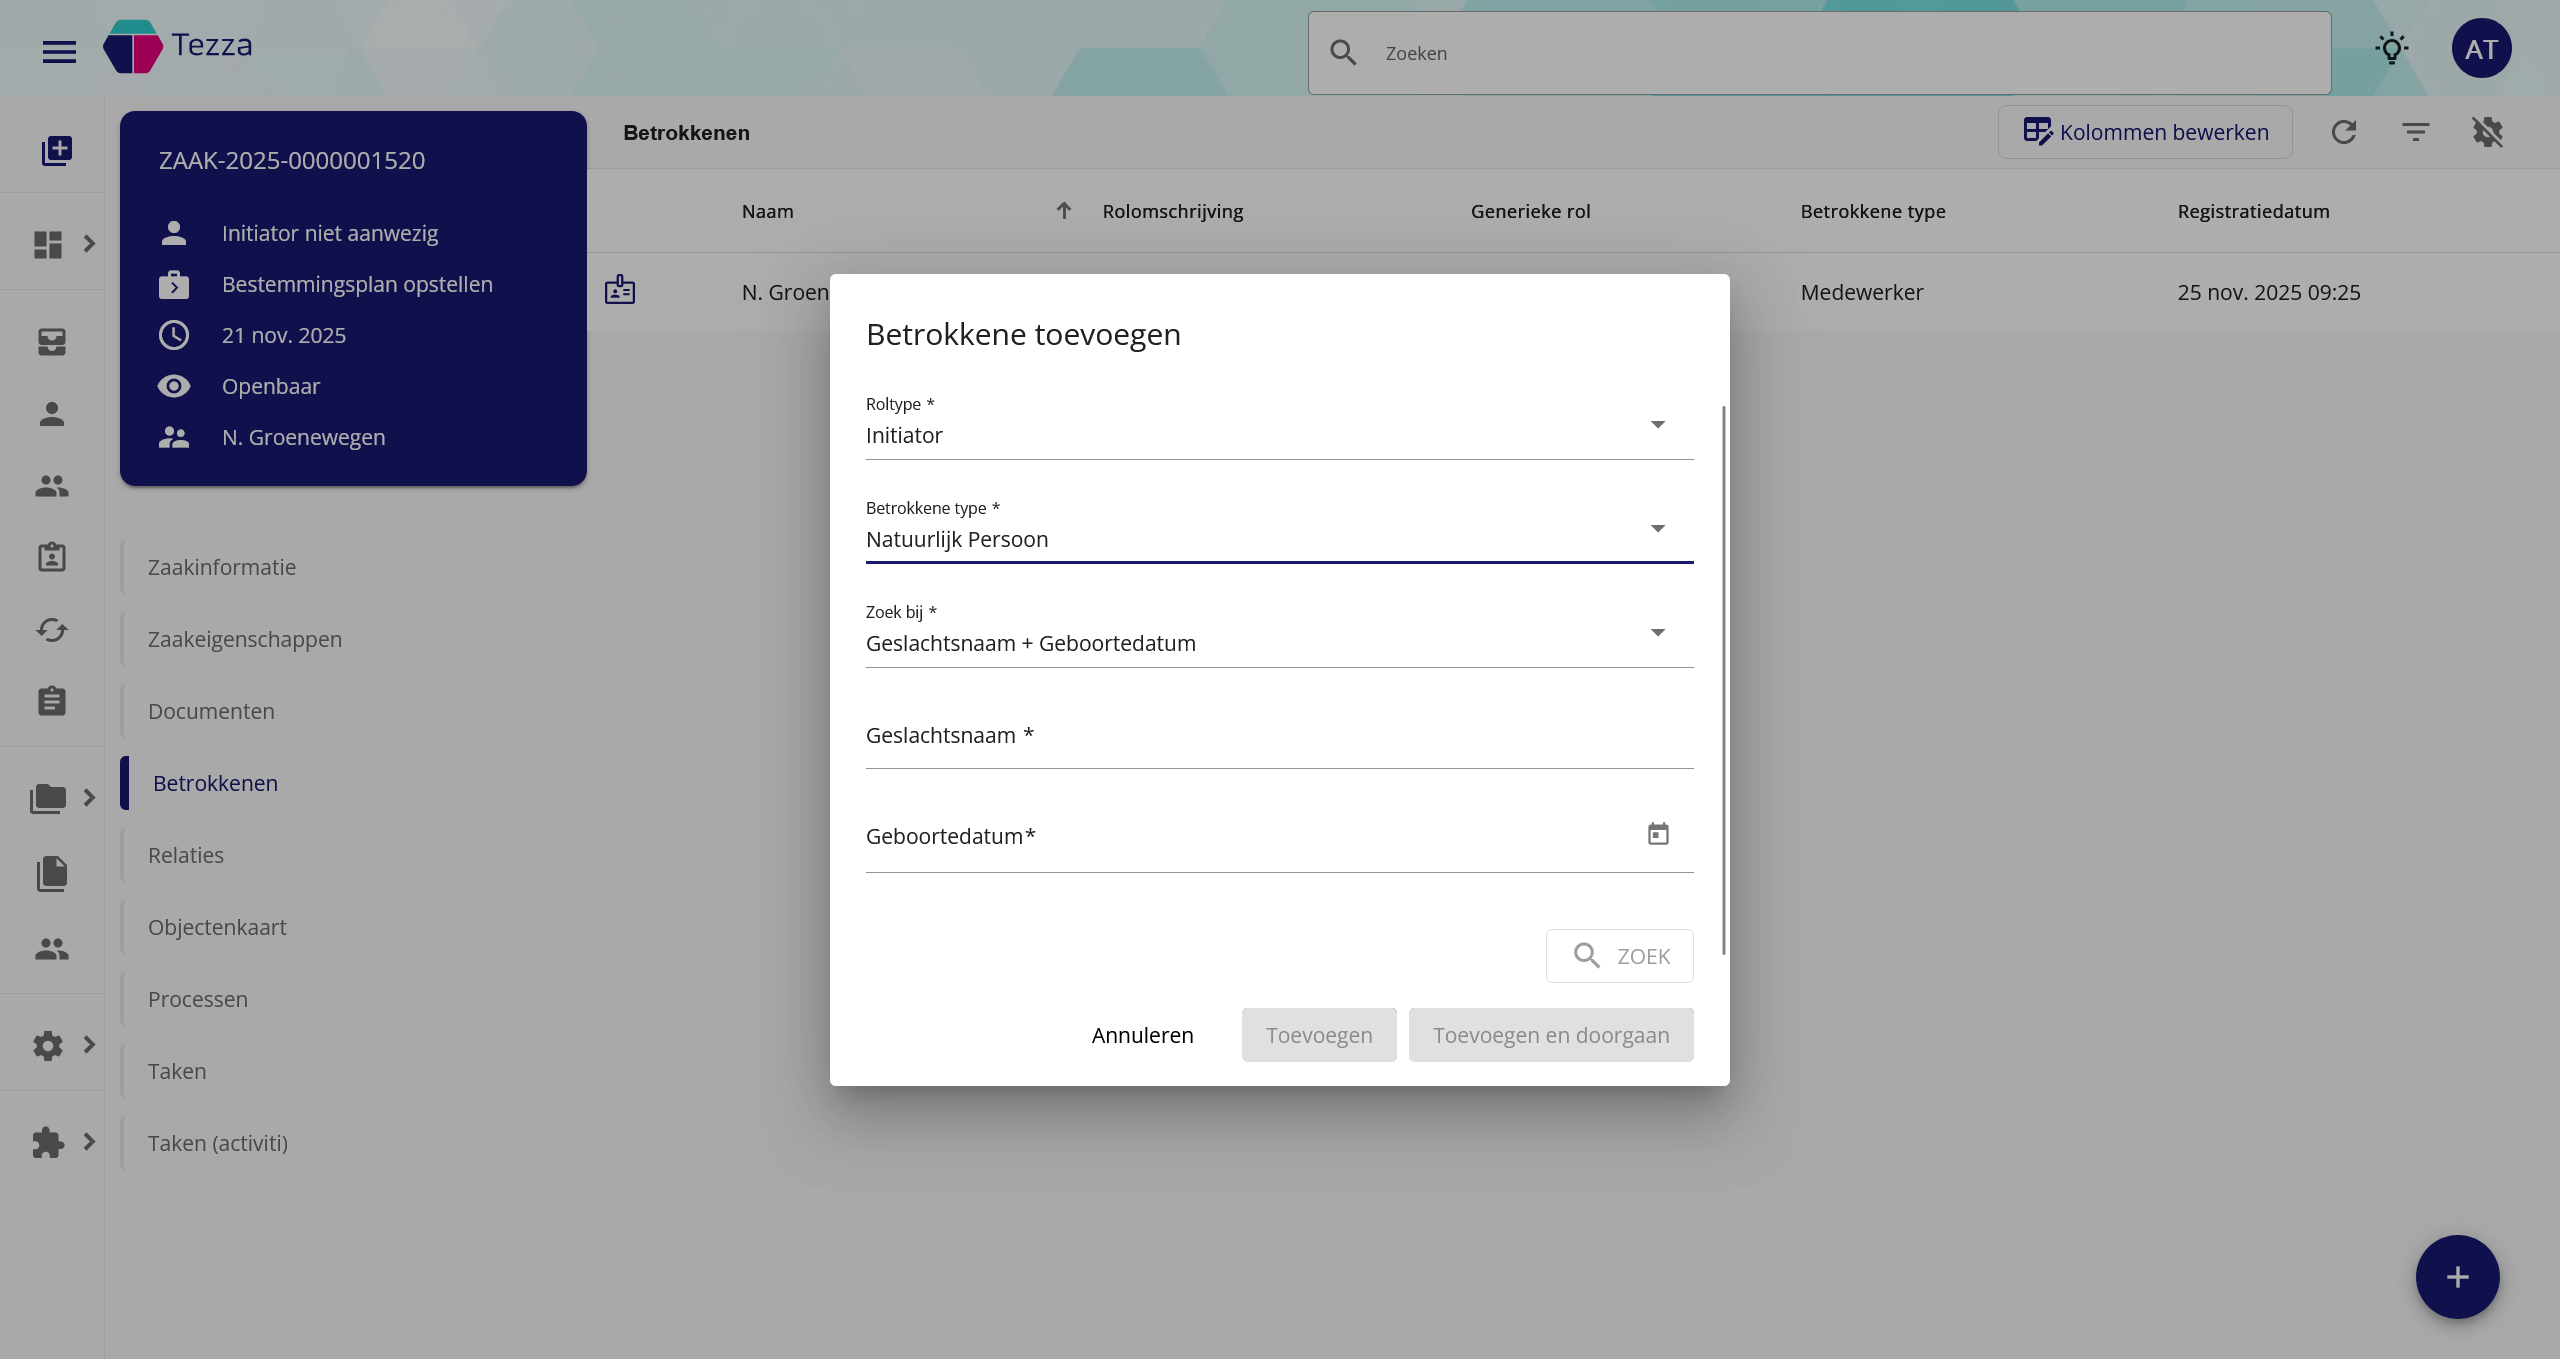Click the refresh icon in Betrokkenen toolbar
Screen dimensions: 2560x1359
click(x=2343, y=132)
